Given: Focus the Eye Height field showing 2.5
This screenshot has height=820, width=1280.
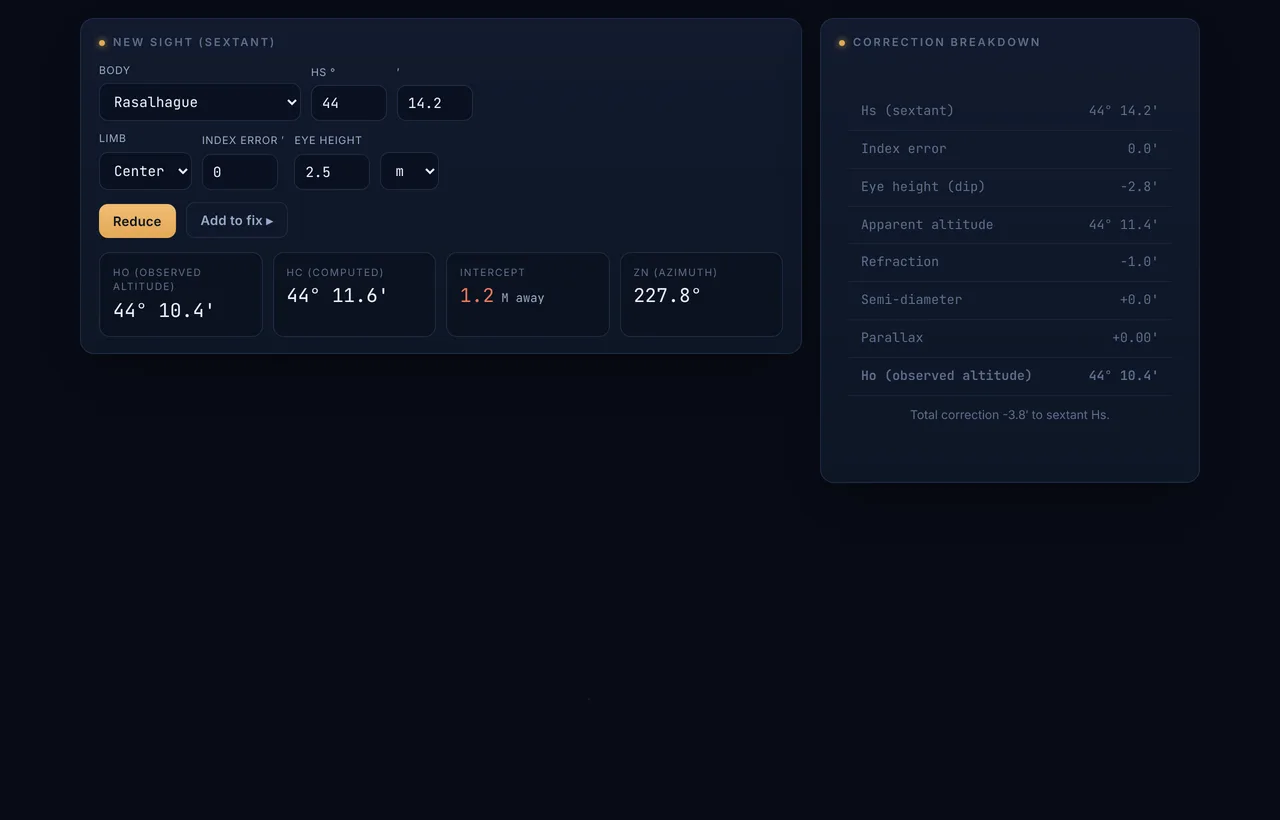Looking at the screenshot, I should tap(332, 172).
